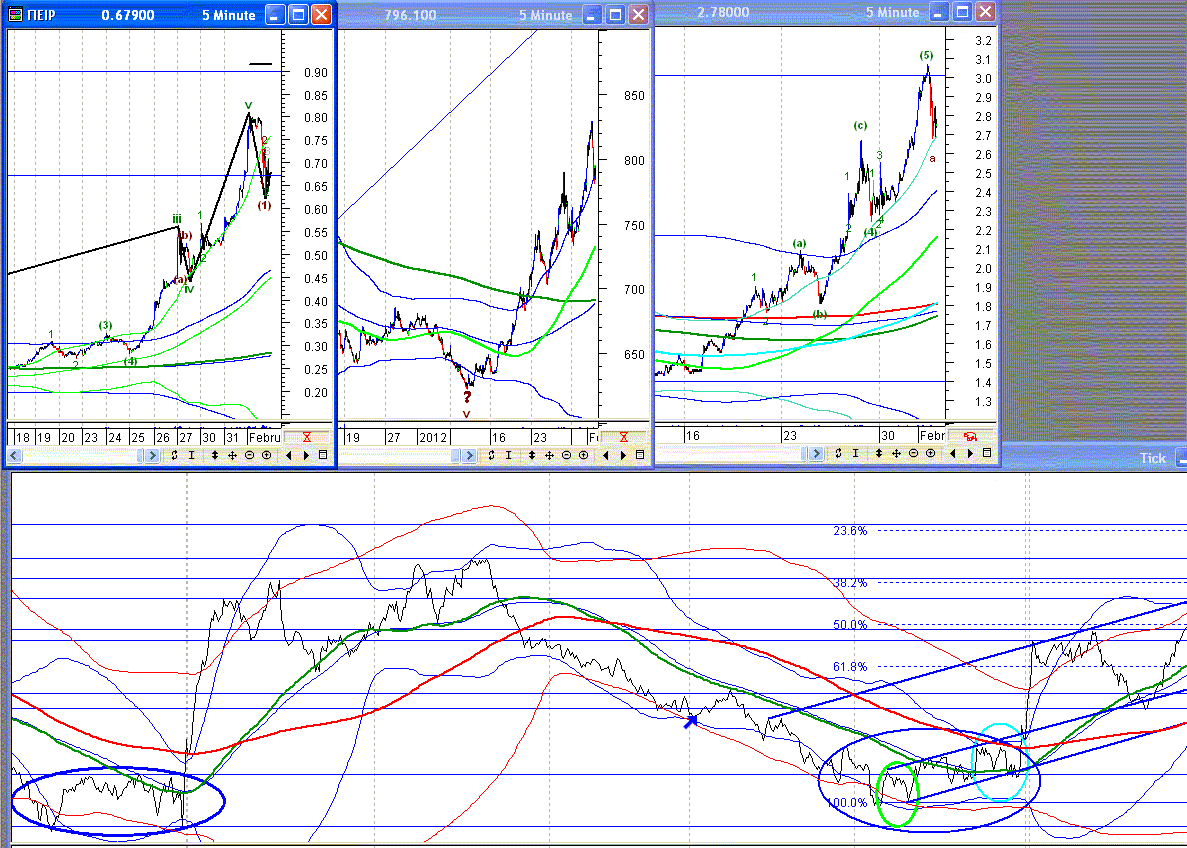Select the I-beam cursor tool in ΠΕΙΡ chart
1187x848 pixels.
(x=192, y=455)
